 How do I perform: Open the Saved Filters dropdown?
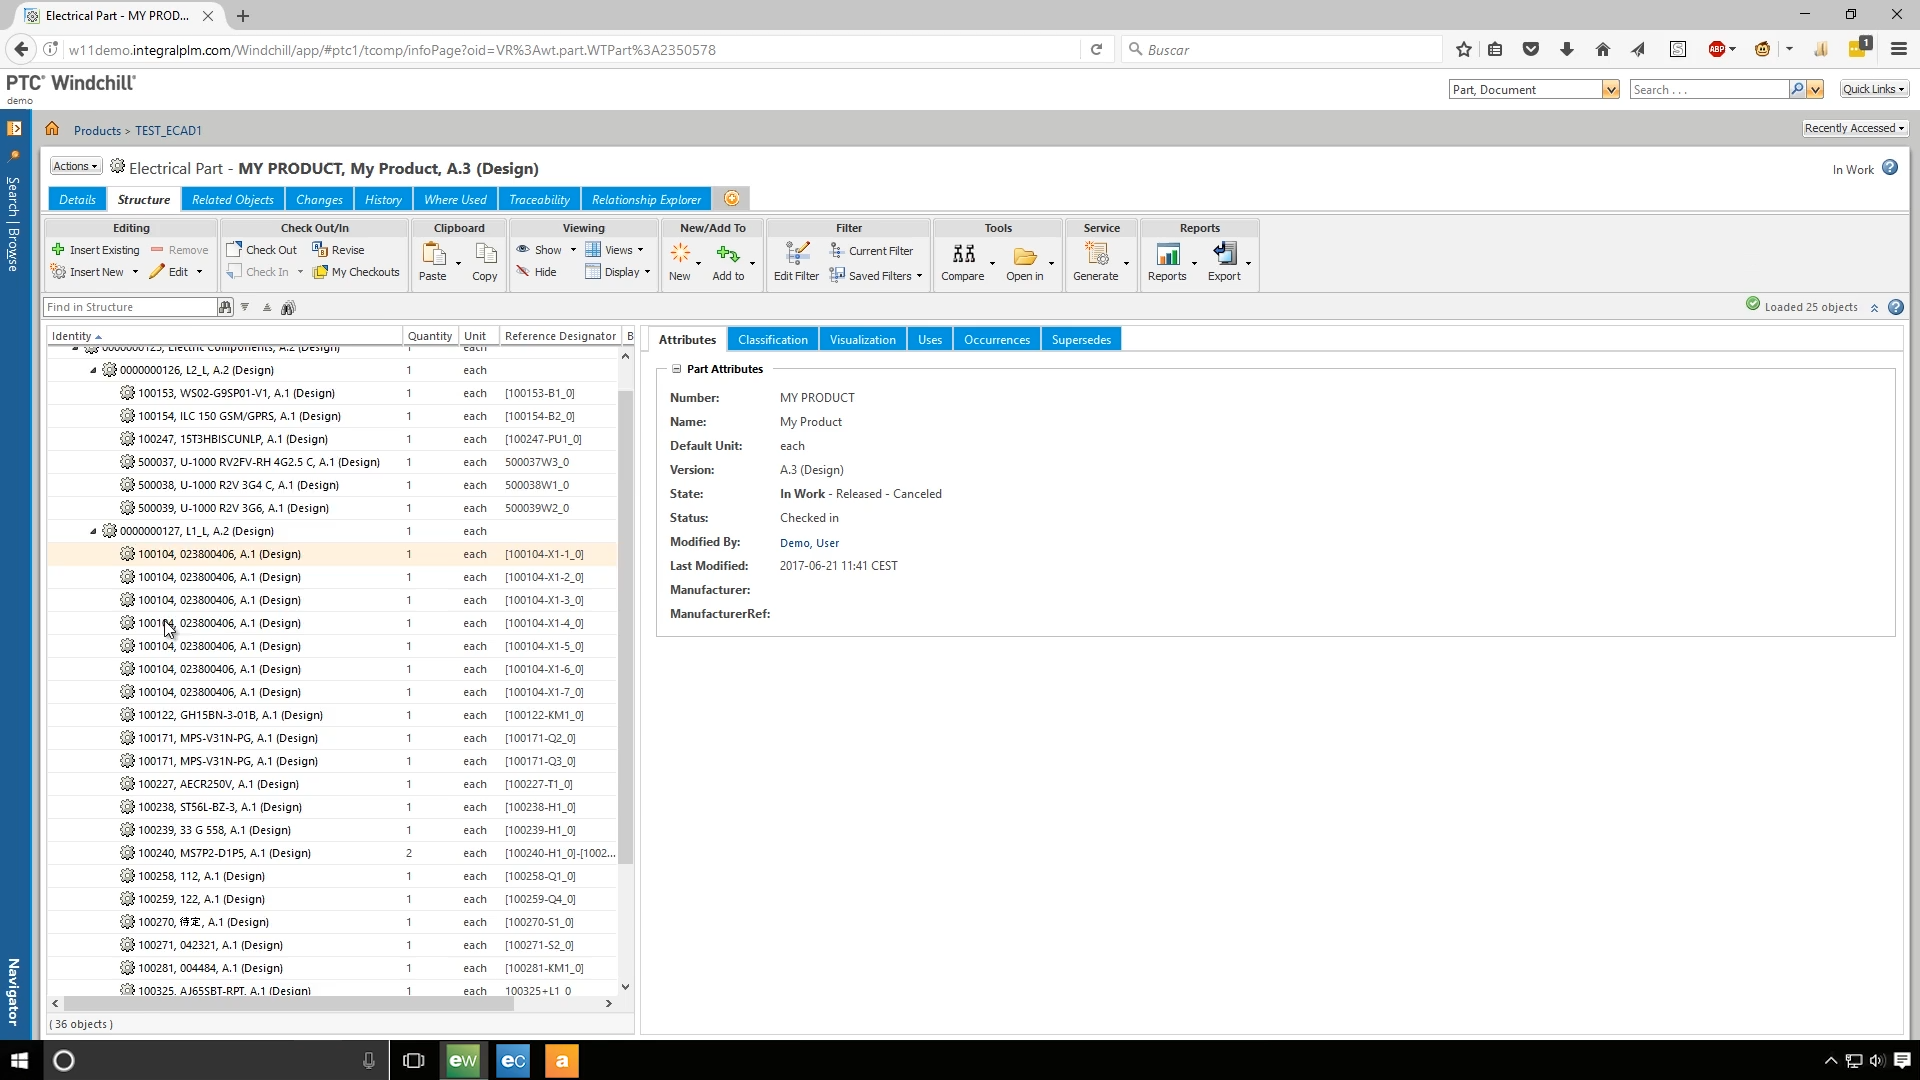[876, 276]
